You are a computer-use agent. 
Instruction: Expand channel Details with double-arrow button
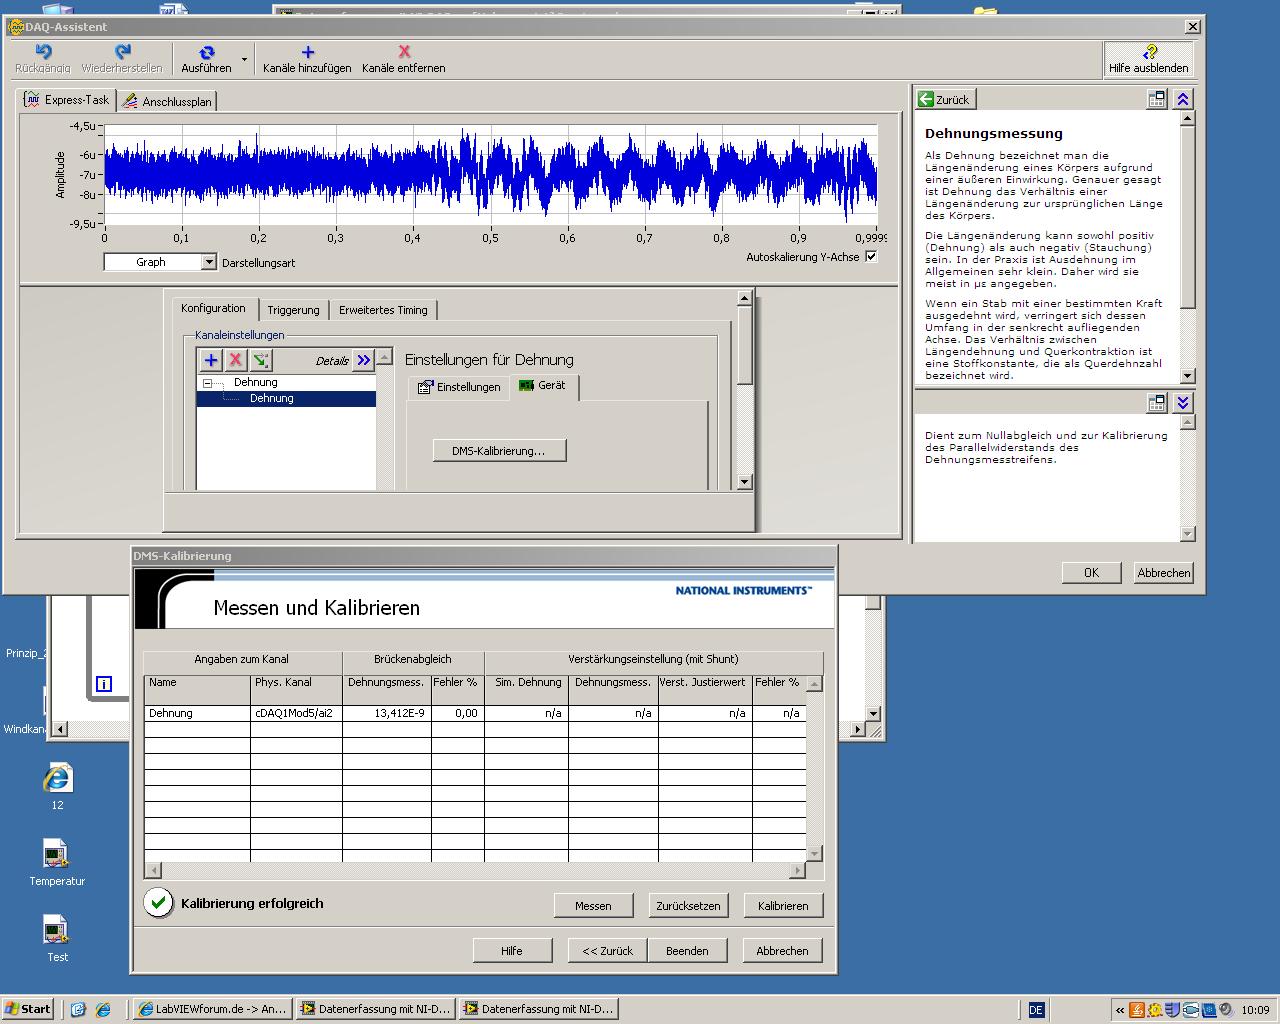363,360
